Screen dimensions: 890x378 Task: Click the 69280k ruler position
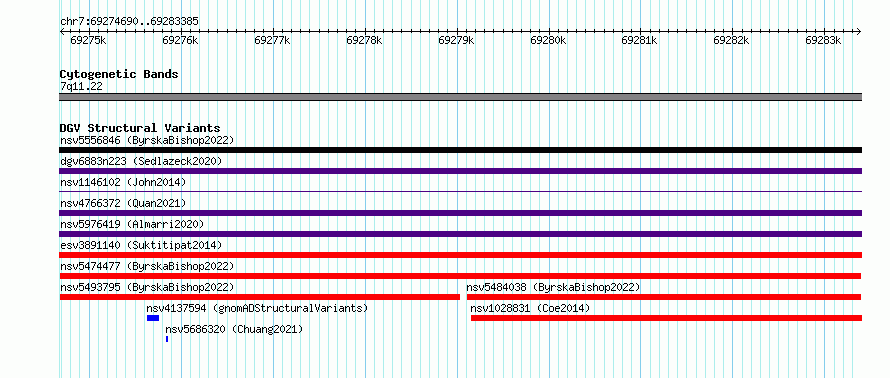pos(548,40)
